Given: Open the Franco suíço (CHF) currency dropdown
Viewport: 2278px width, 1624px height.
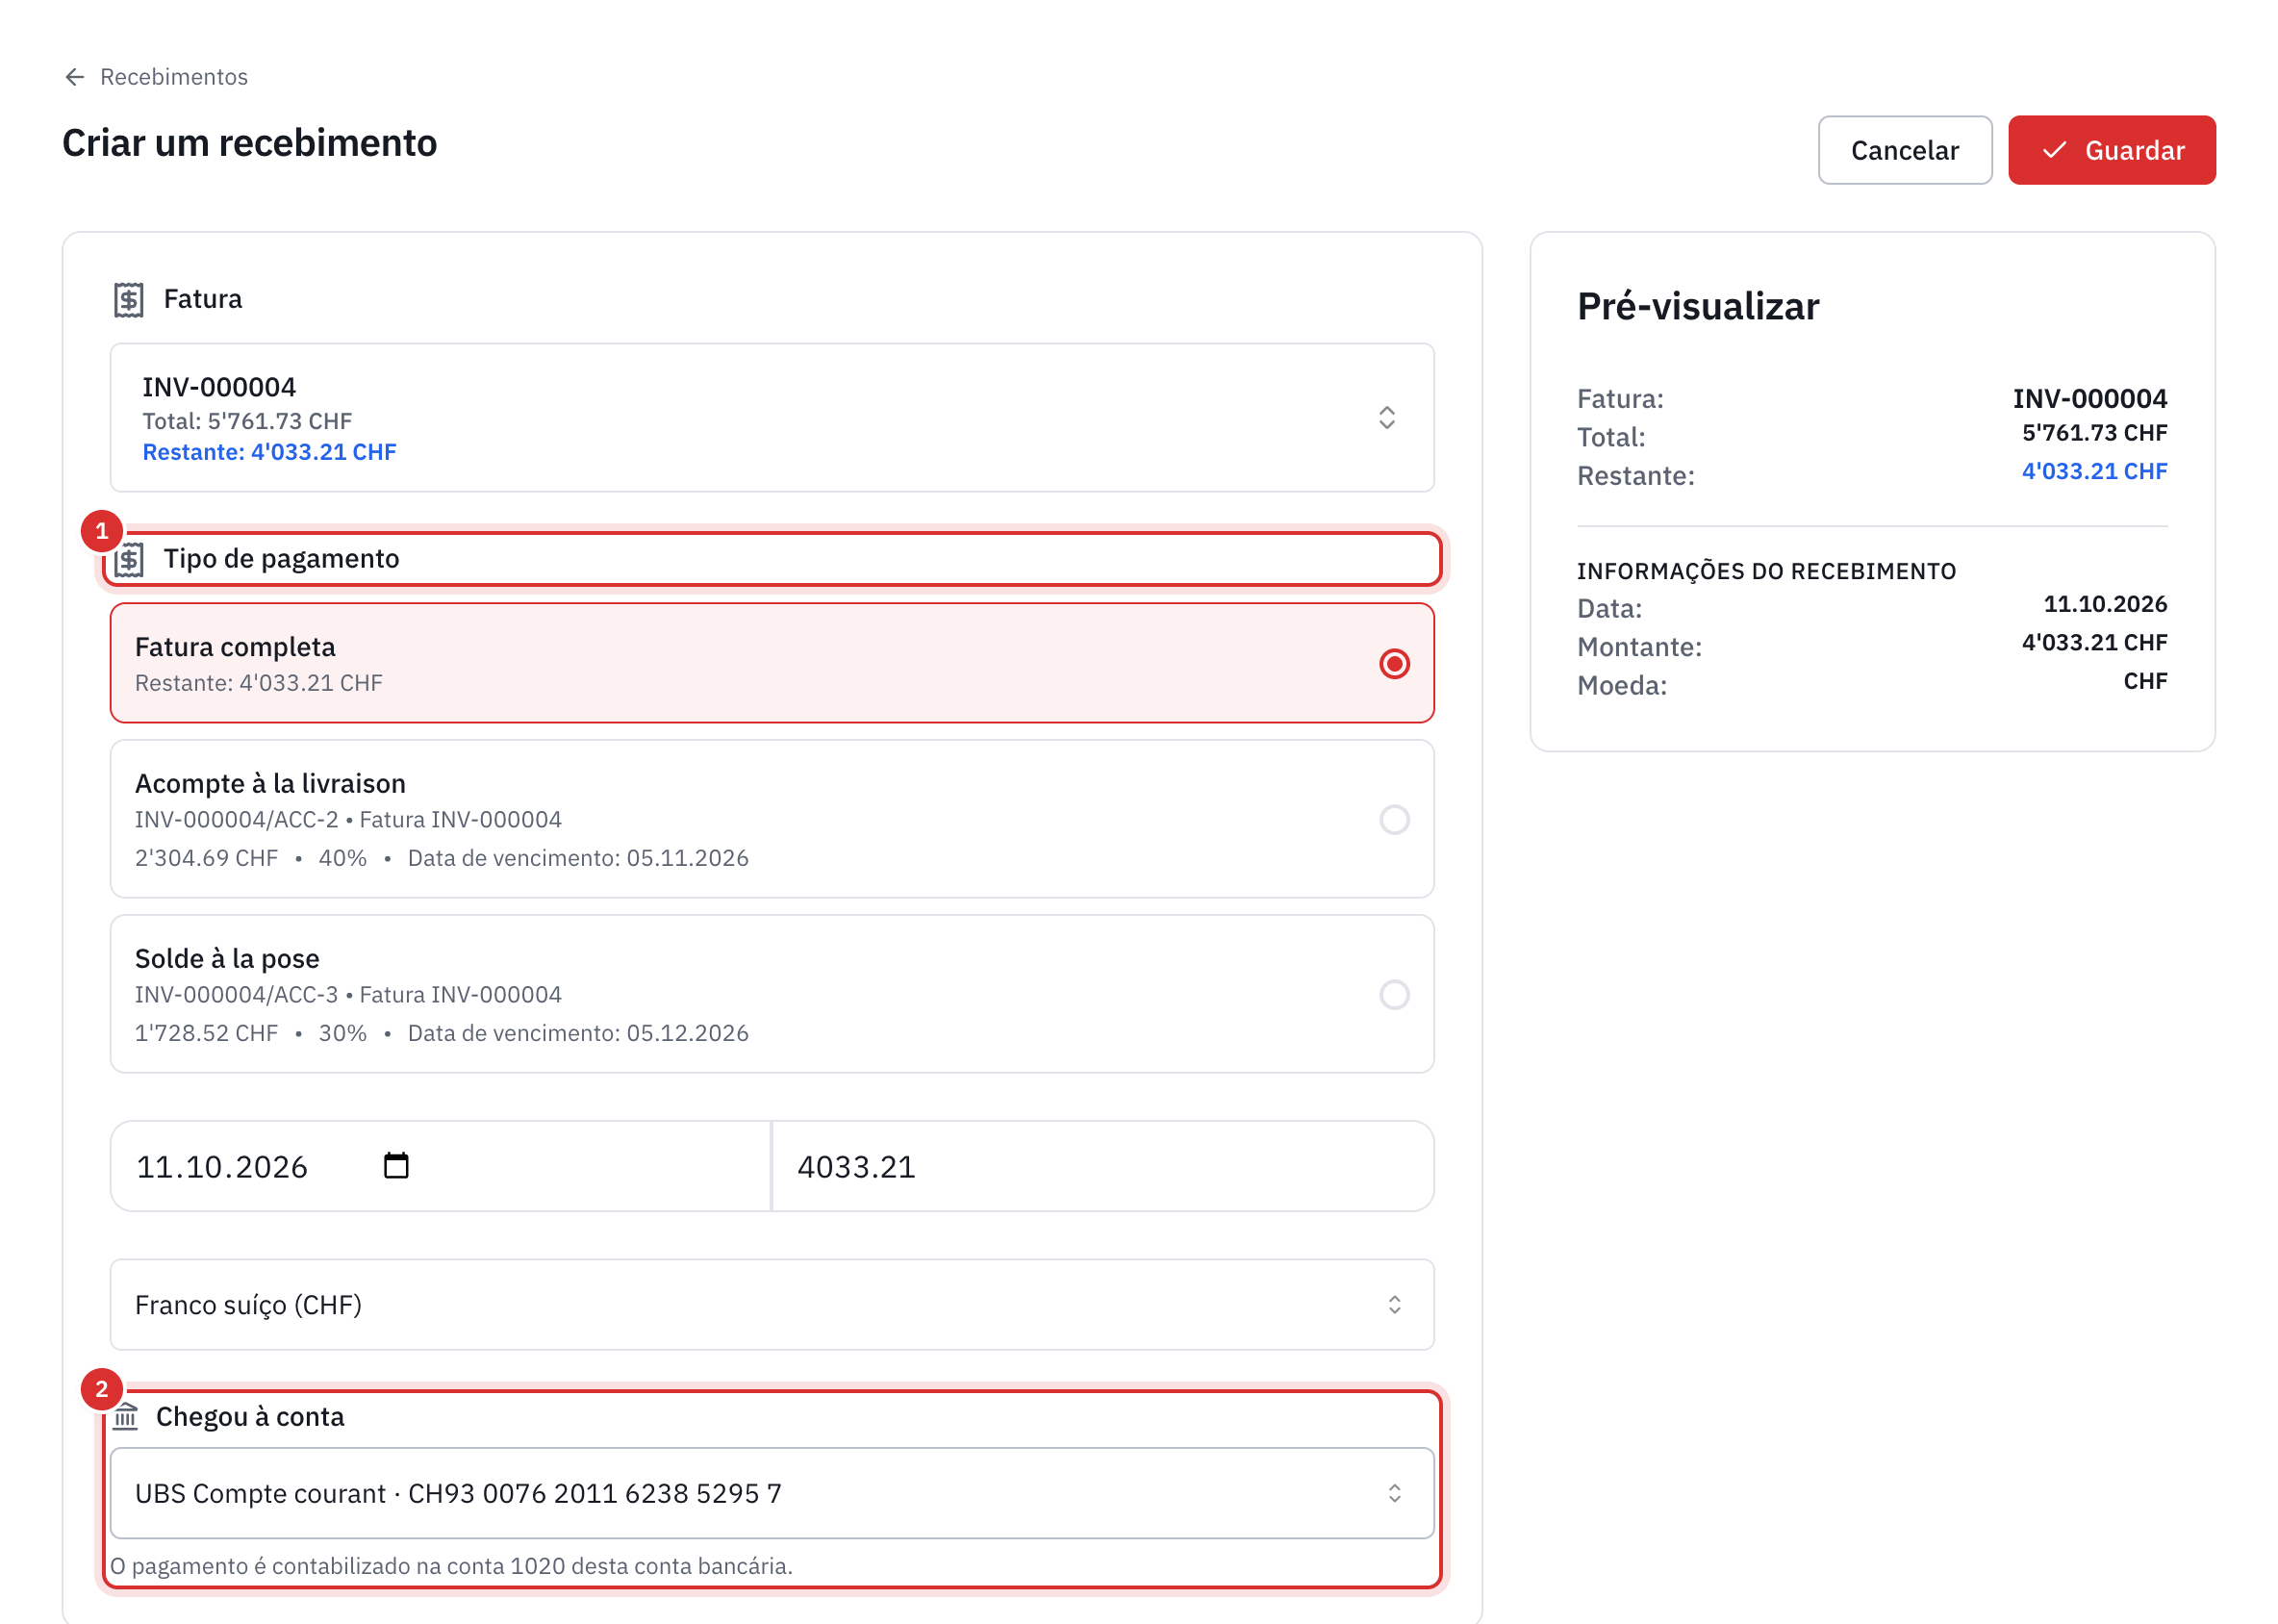Looking at the screenshot, I should pos(772,1305).
